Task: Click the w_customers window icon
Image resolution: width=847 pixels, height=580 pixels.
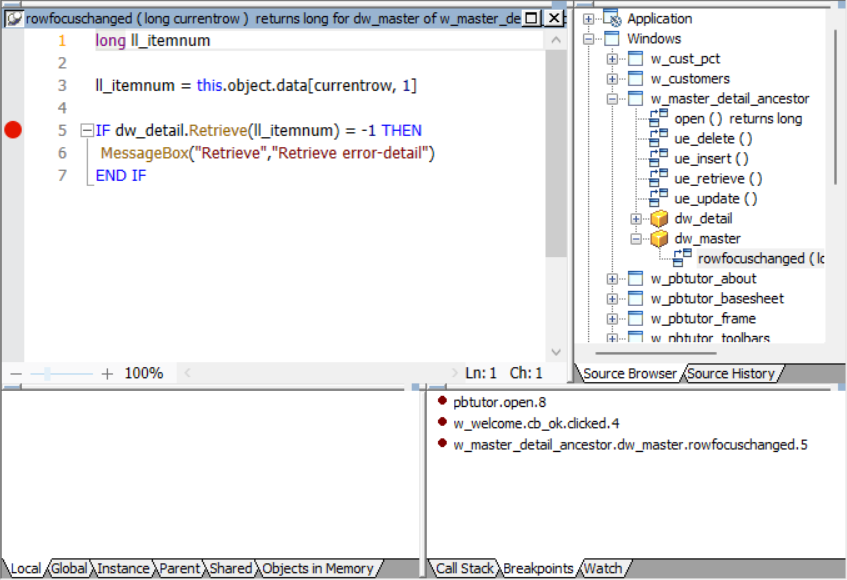Action: (x=635, y=79)
